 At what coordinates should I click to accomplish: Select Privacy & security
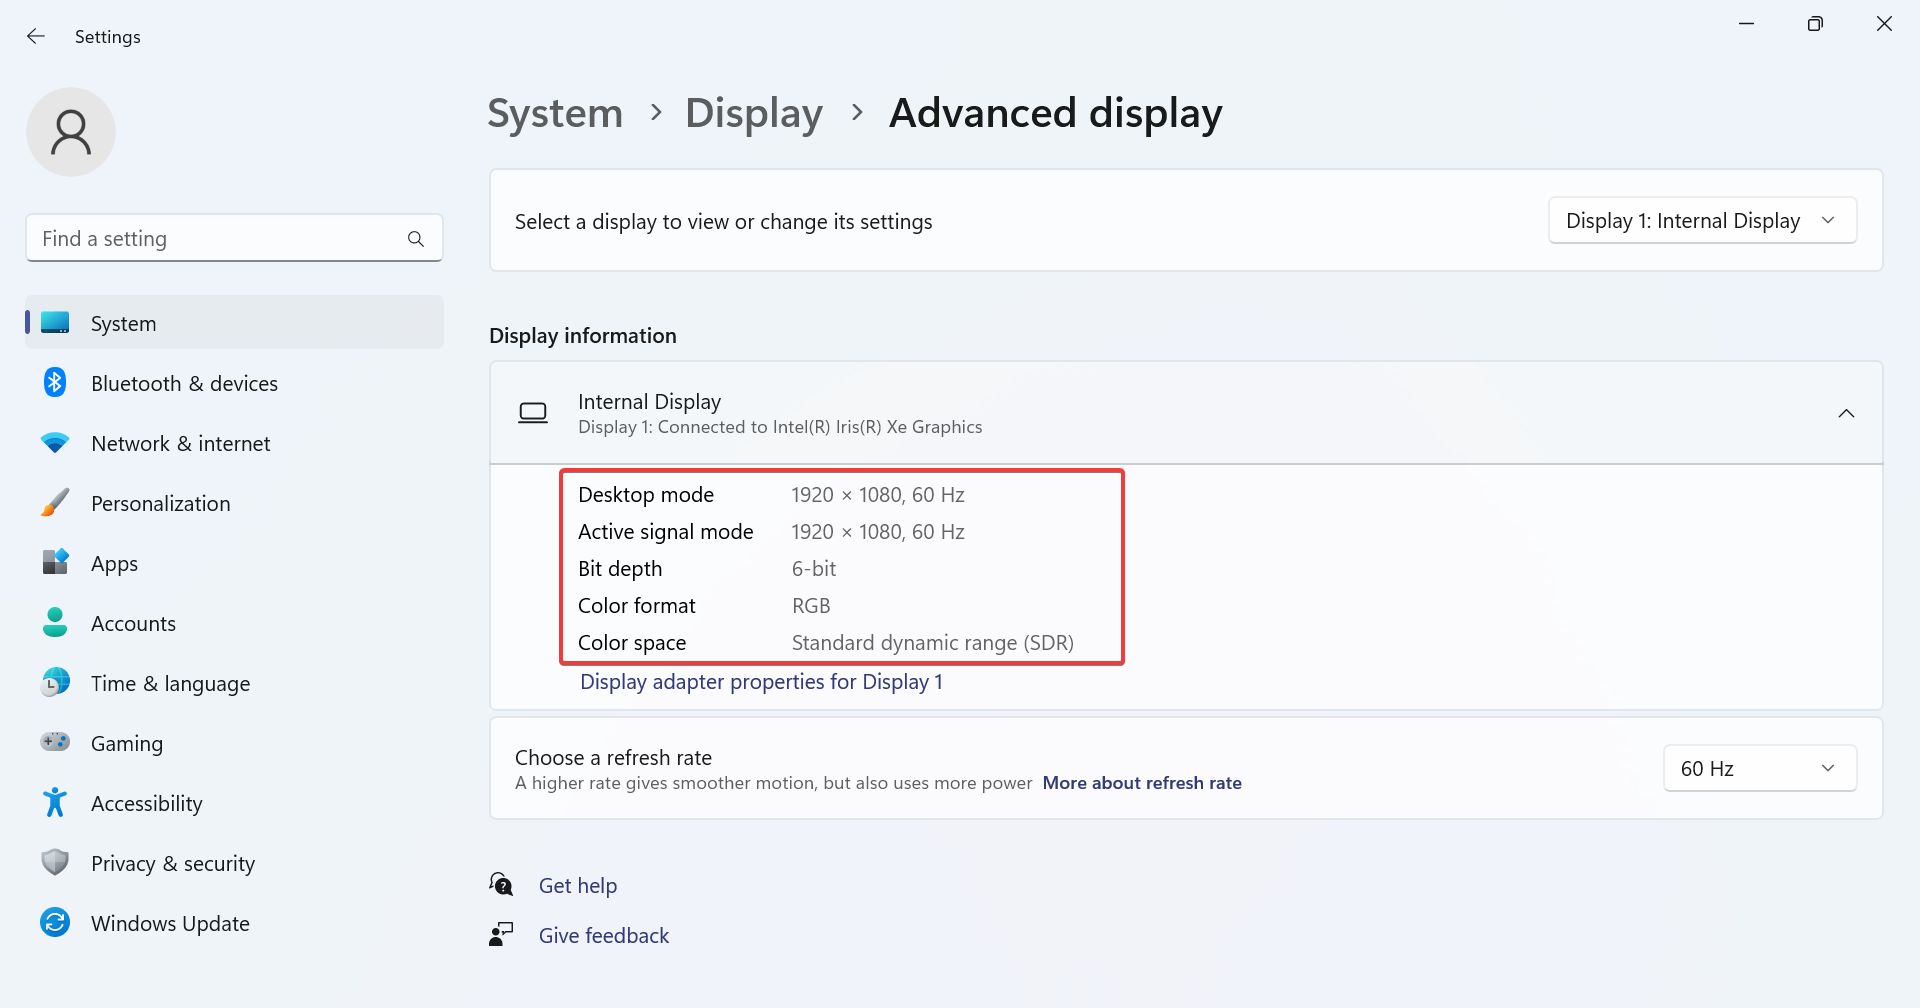234,863
